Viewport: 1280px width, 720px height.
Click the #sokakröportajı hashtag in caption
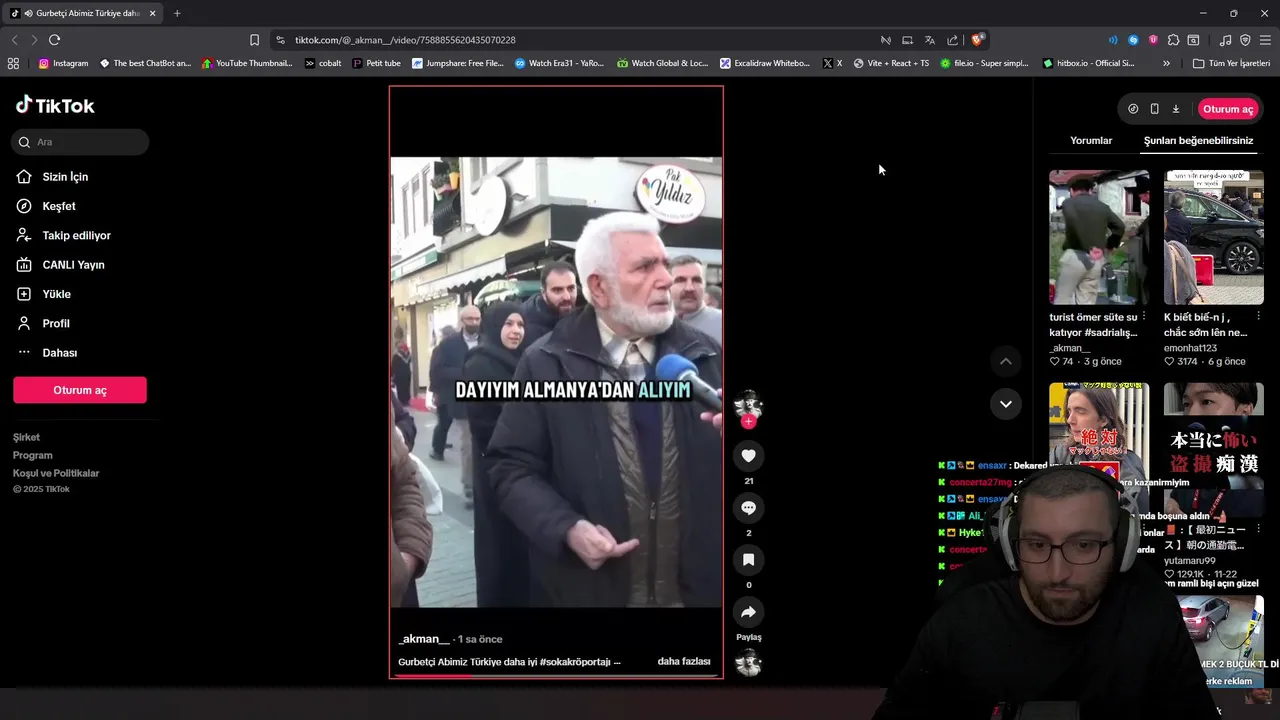575,662
